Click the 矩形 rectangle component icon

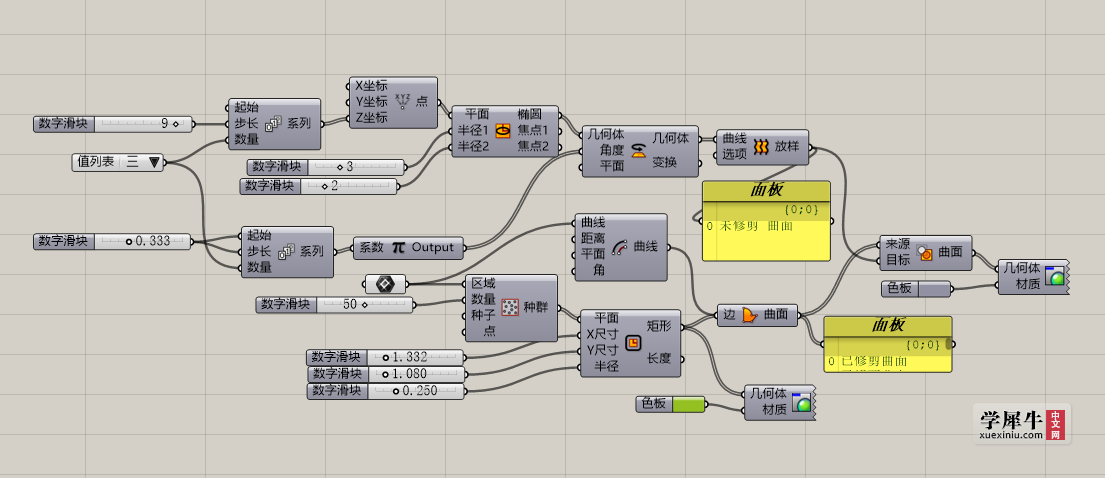click(x=633, y=343)
